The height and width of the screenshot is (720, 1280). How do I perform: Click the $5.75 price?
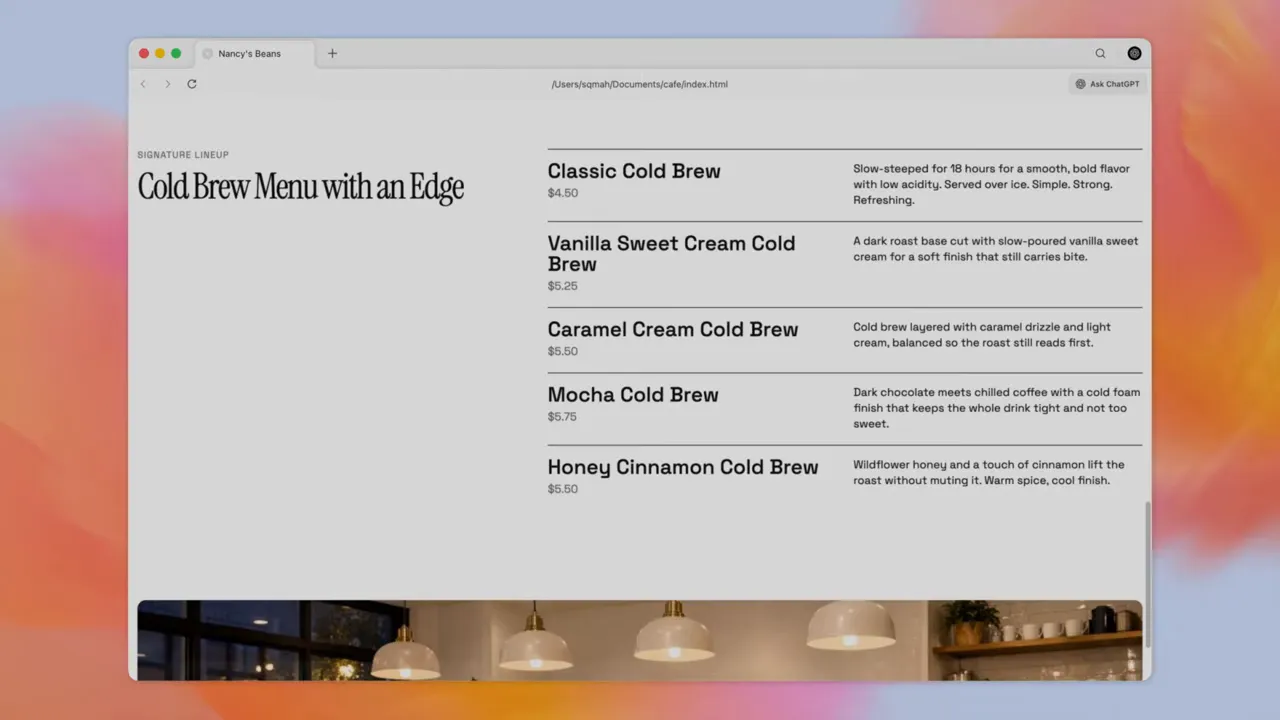click(x=563, y=417)
